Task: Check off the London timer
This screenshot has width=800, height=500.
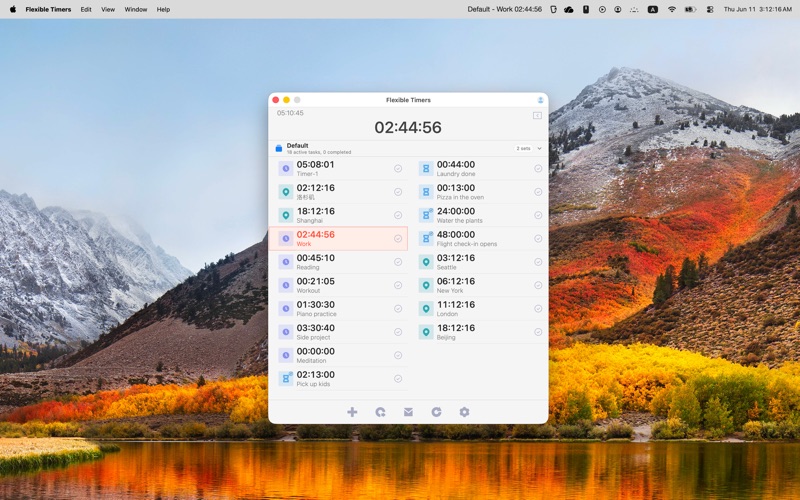Action: (538, 309)
